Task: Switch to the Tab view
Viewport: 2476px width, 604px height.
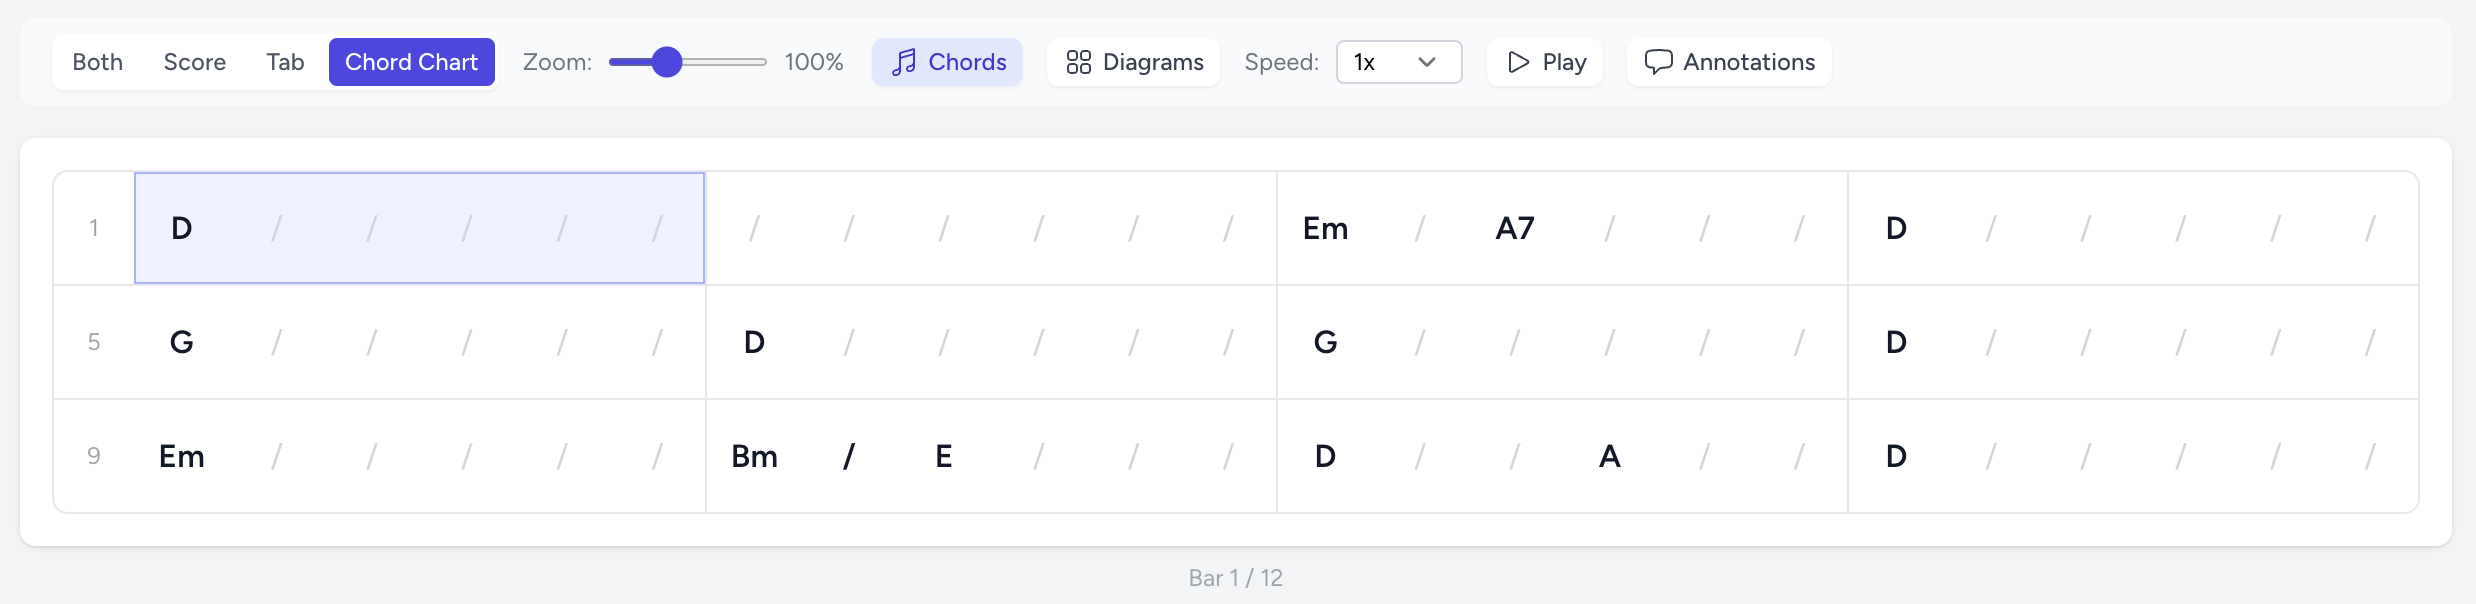Action: click(285, 62)
